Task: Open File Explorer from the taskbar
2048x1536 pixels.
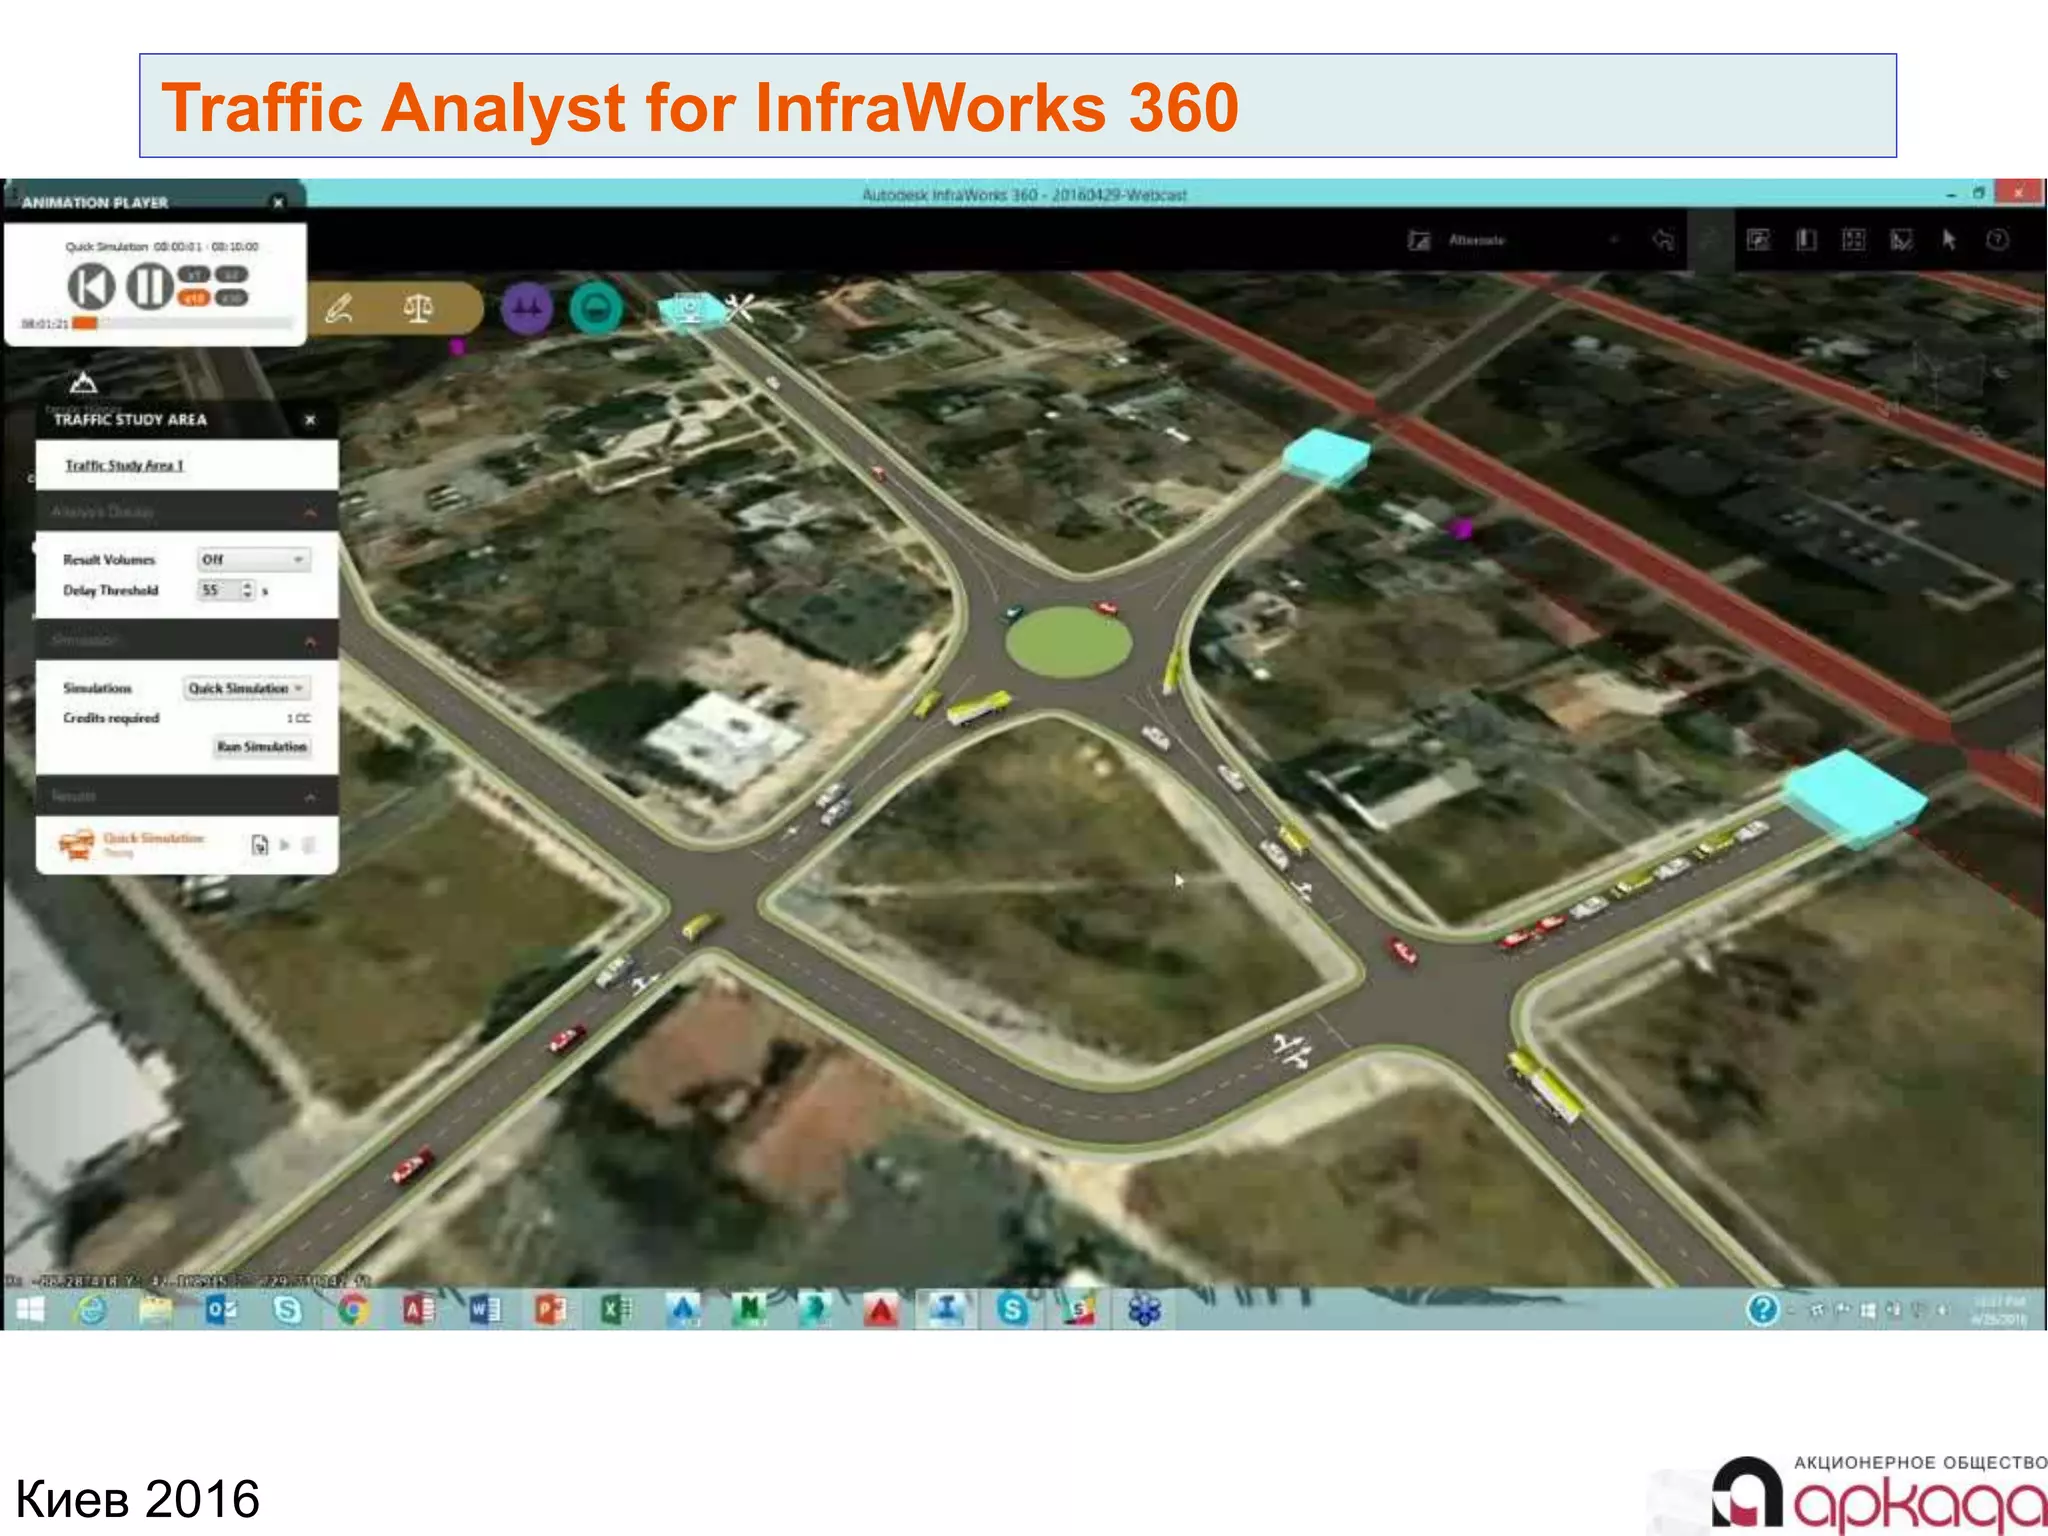Action: tap(155, 1309)
